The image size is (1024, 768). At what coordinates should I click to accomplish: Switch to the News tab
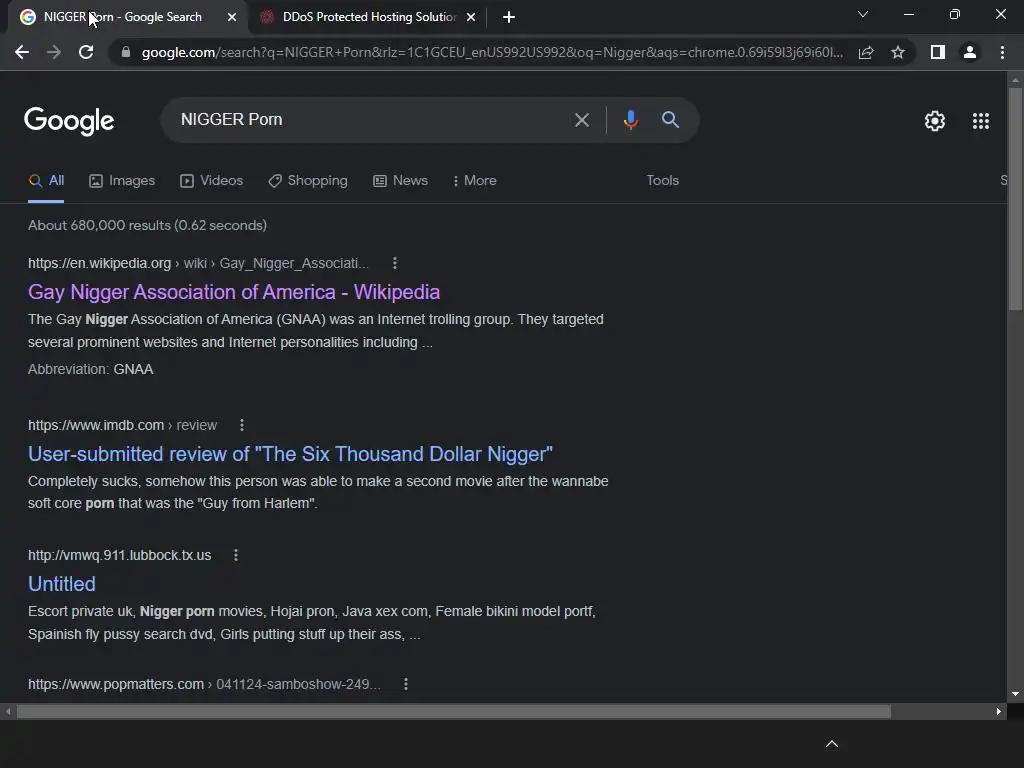tap(400, 181)
